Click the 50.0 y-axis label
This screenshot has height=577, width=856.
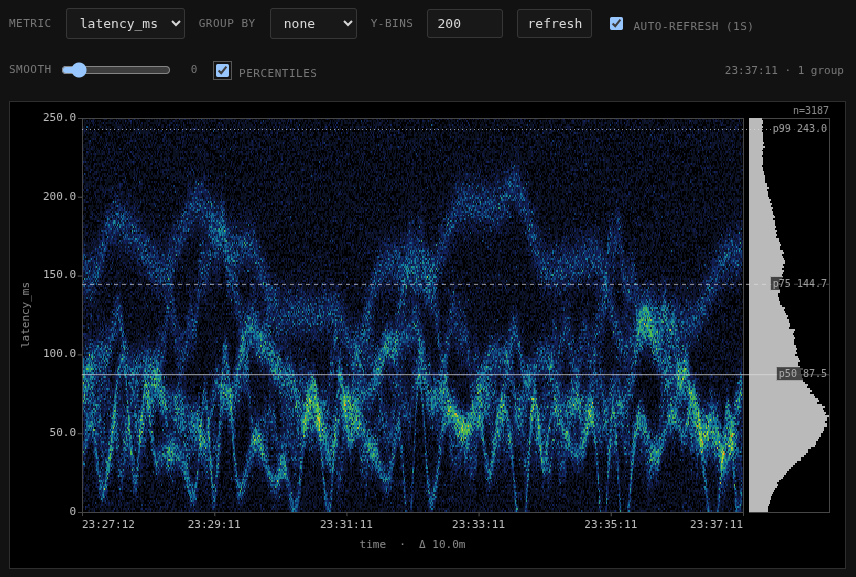point(62,432)
